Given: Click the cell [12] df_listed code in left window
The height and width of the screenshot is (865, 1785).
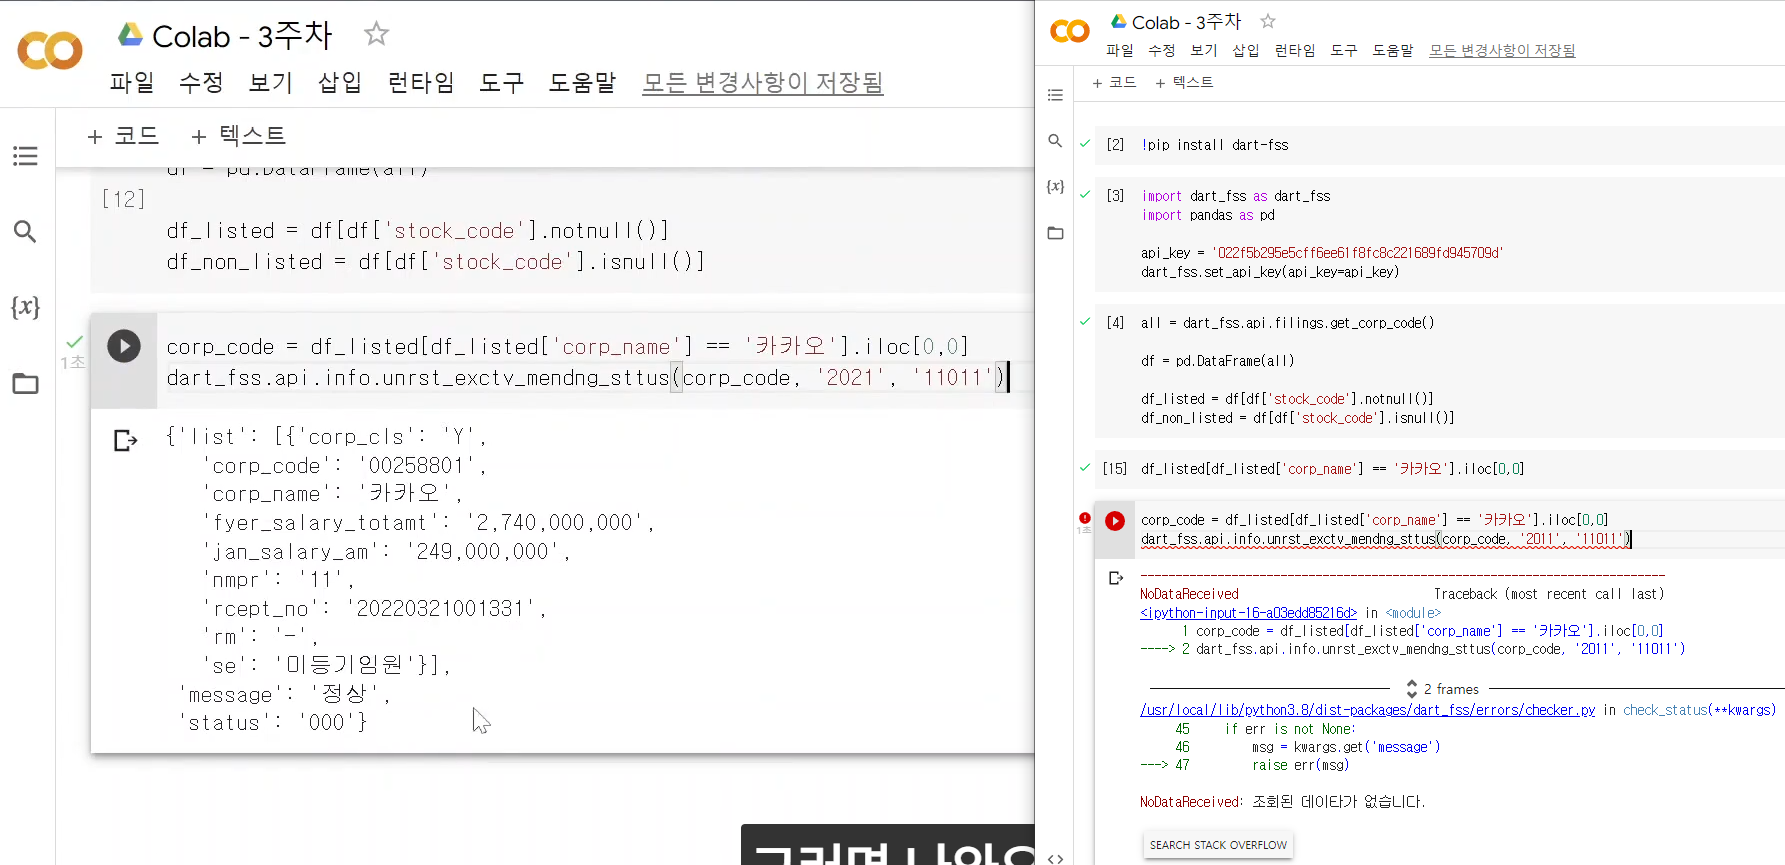Looking at the screenshot, I should (x=436, y=246).
